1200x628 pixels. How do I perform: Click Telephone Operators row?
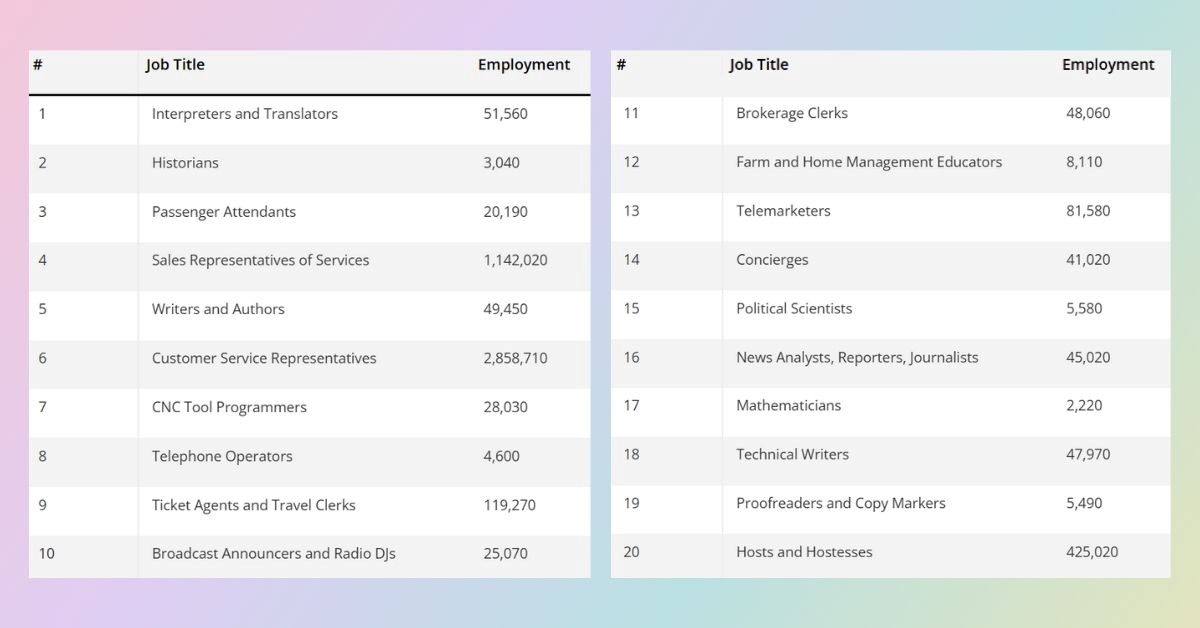(309, 456)
